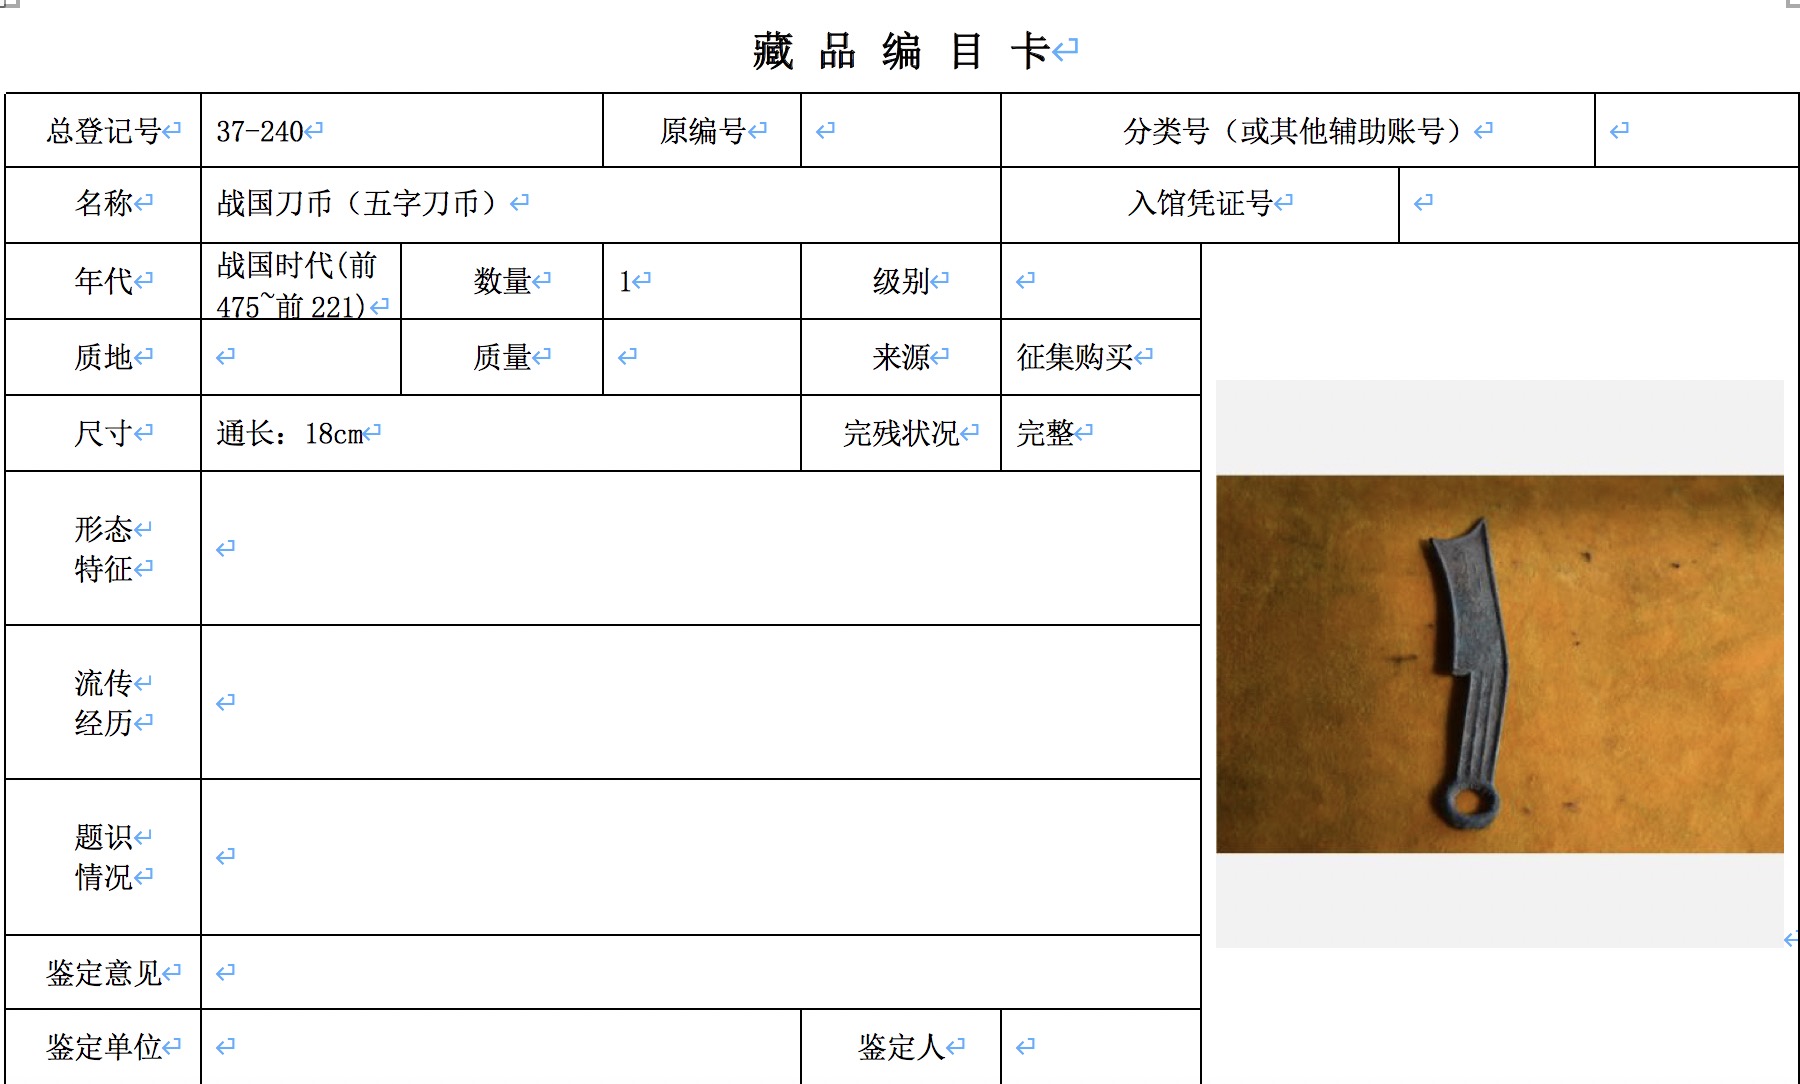Click the 入馆凭证号 label
The image size is (1800, 1084).
[1200, 204]
